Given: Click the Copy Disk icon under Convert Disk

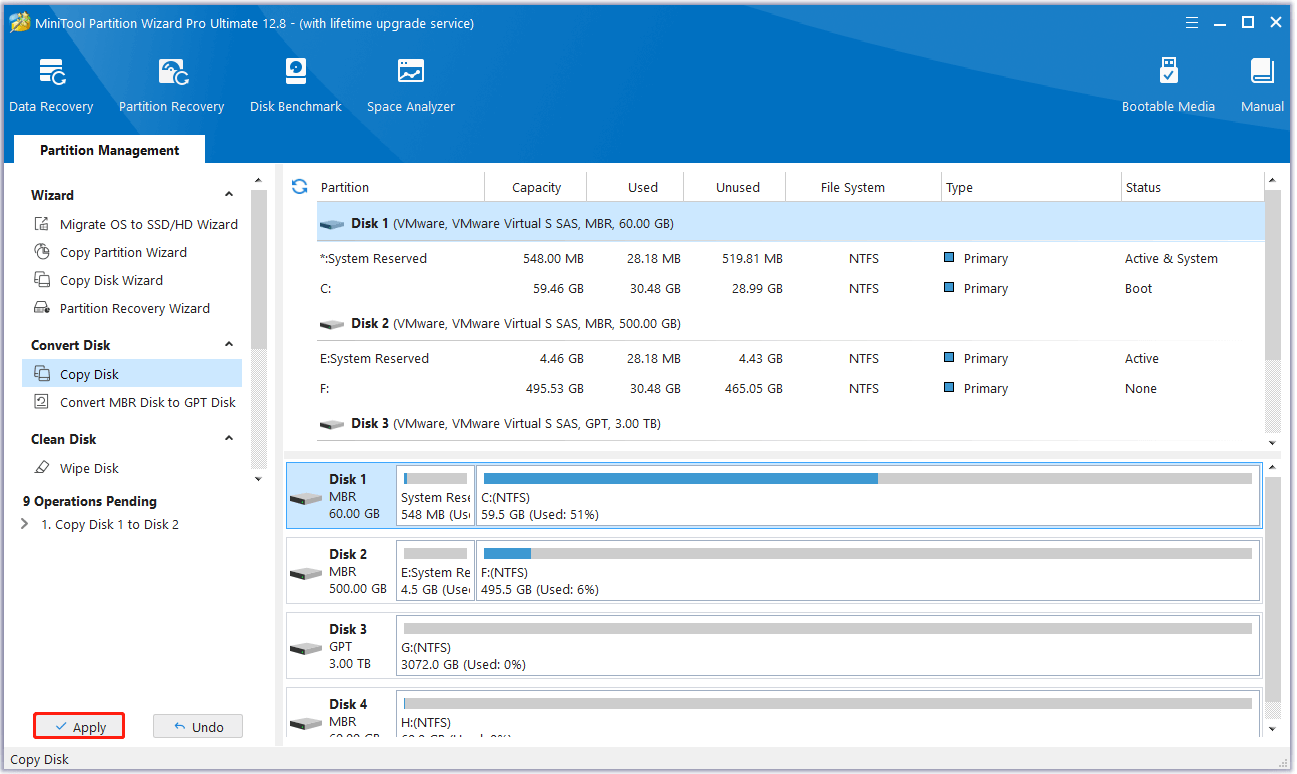Looking at the screenshot, I should tap(42, 374).
